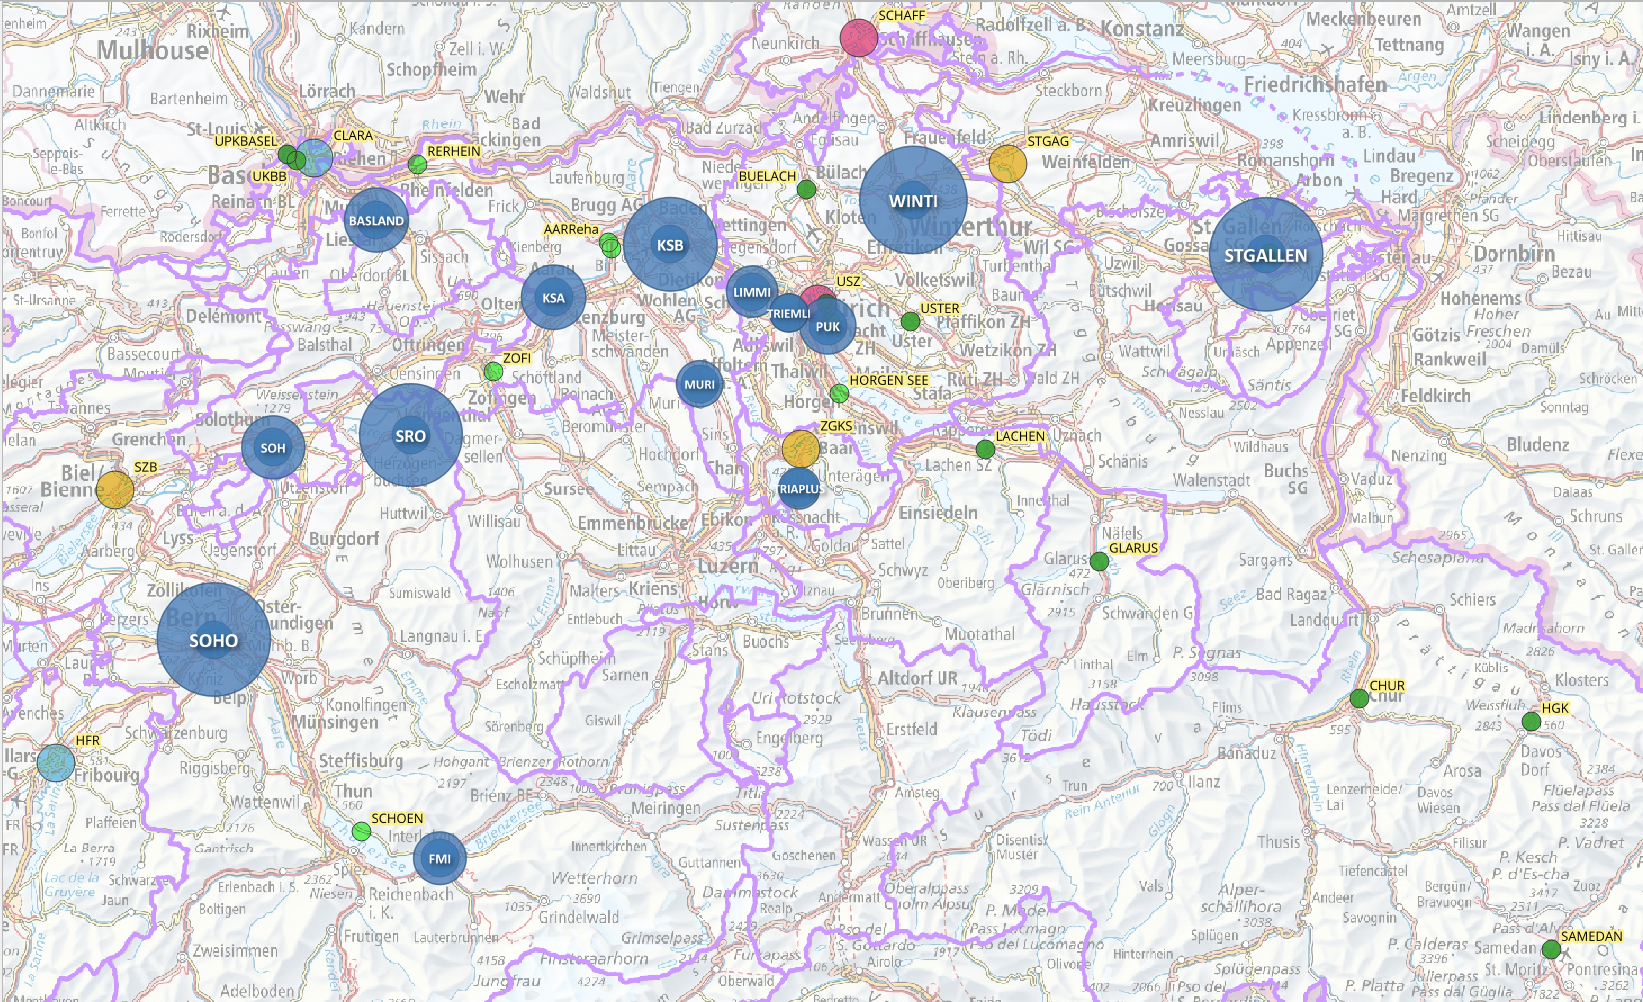Select the green HGK marker near Davos
The height and width of the screenshot is (1002, 1643).
[1531, 721]
